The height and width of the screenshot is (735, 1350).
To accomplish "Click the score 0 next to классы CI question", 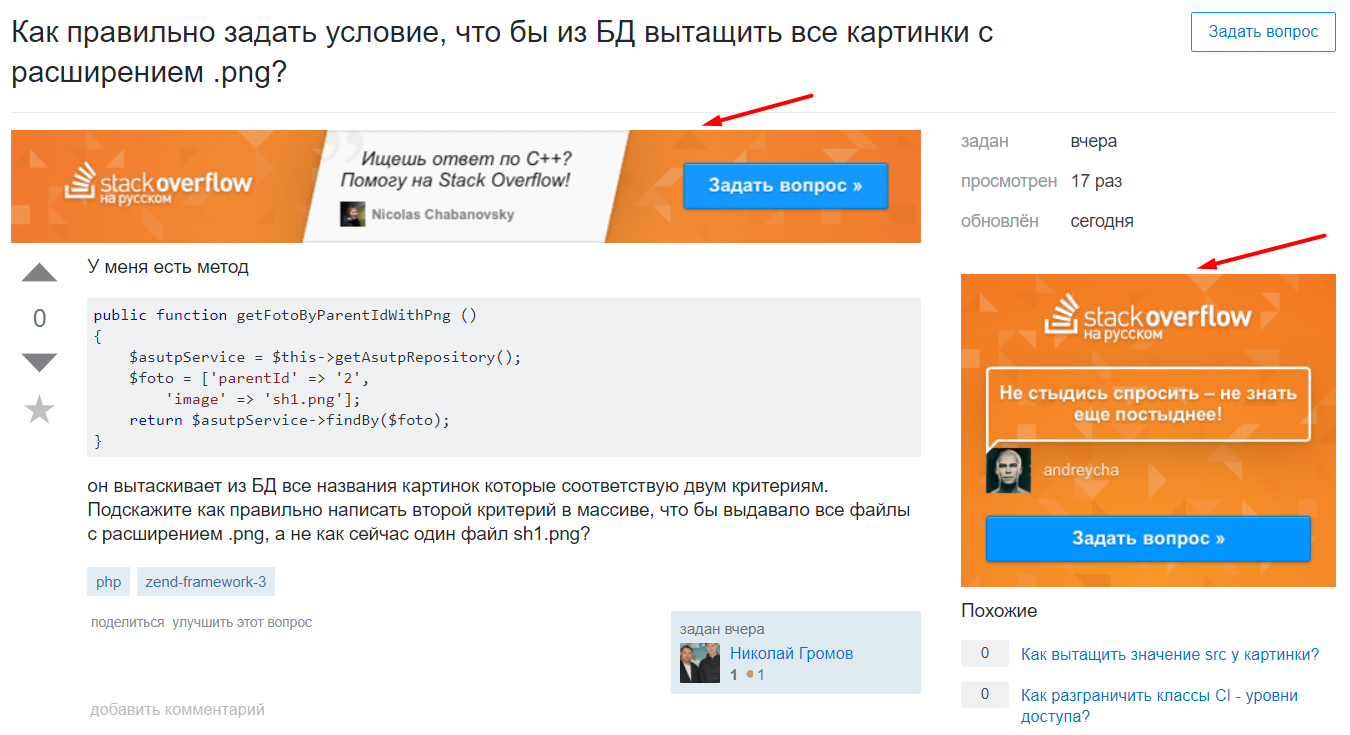I will 985,694.
